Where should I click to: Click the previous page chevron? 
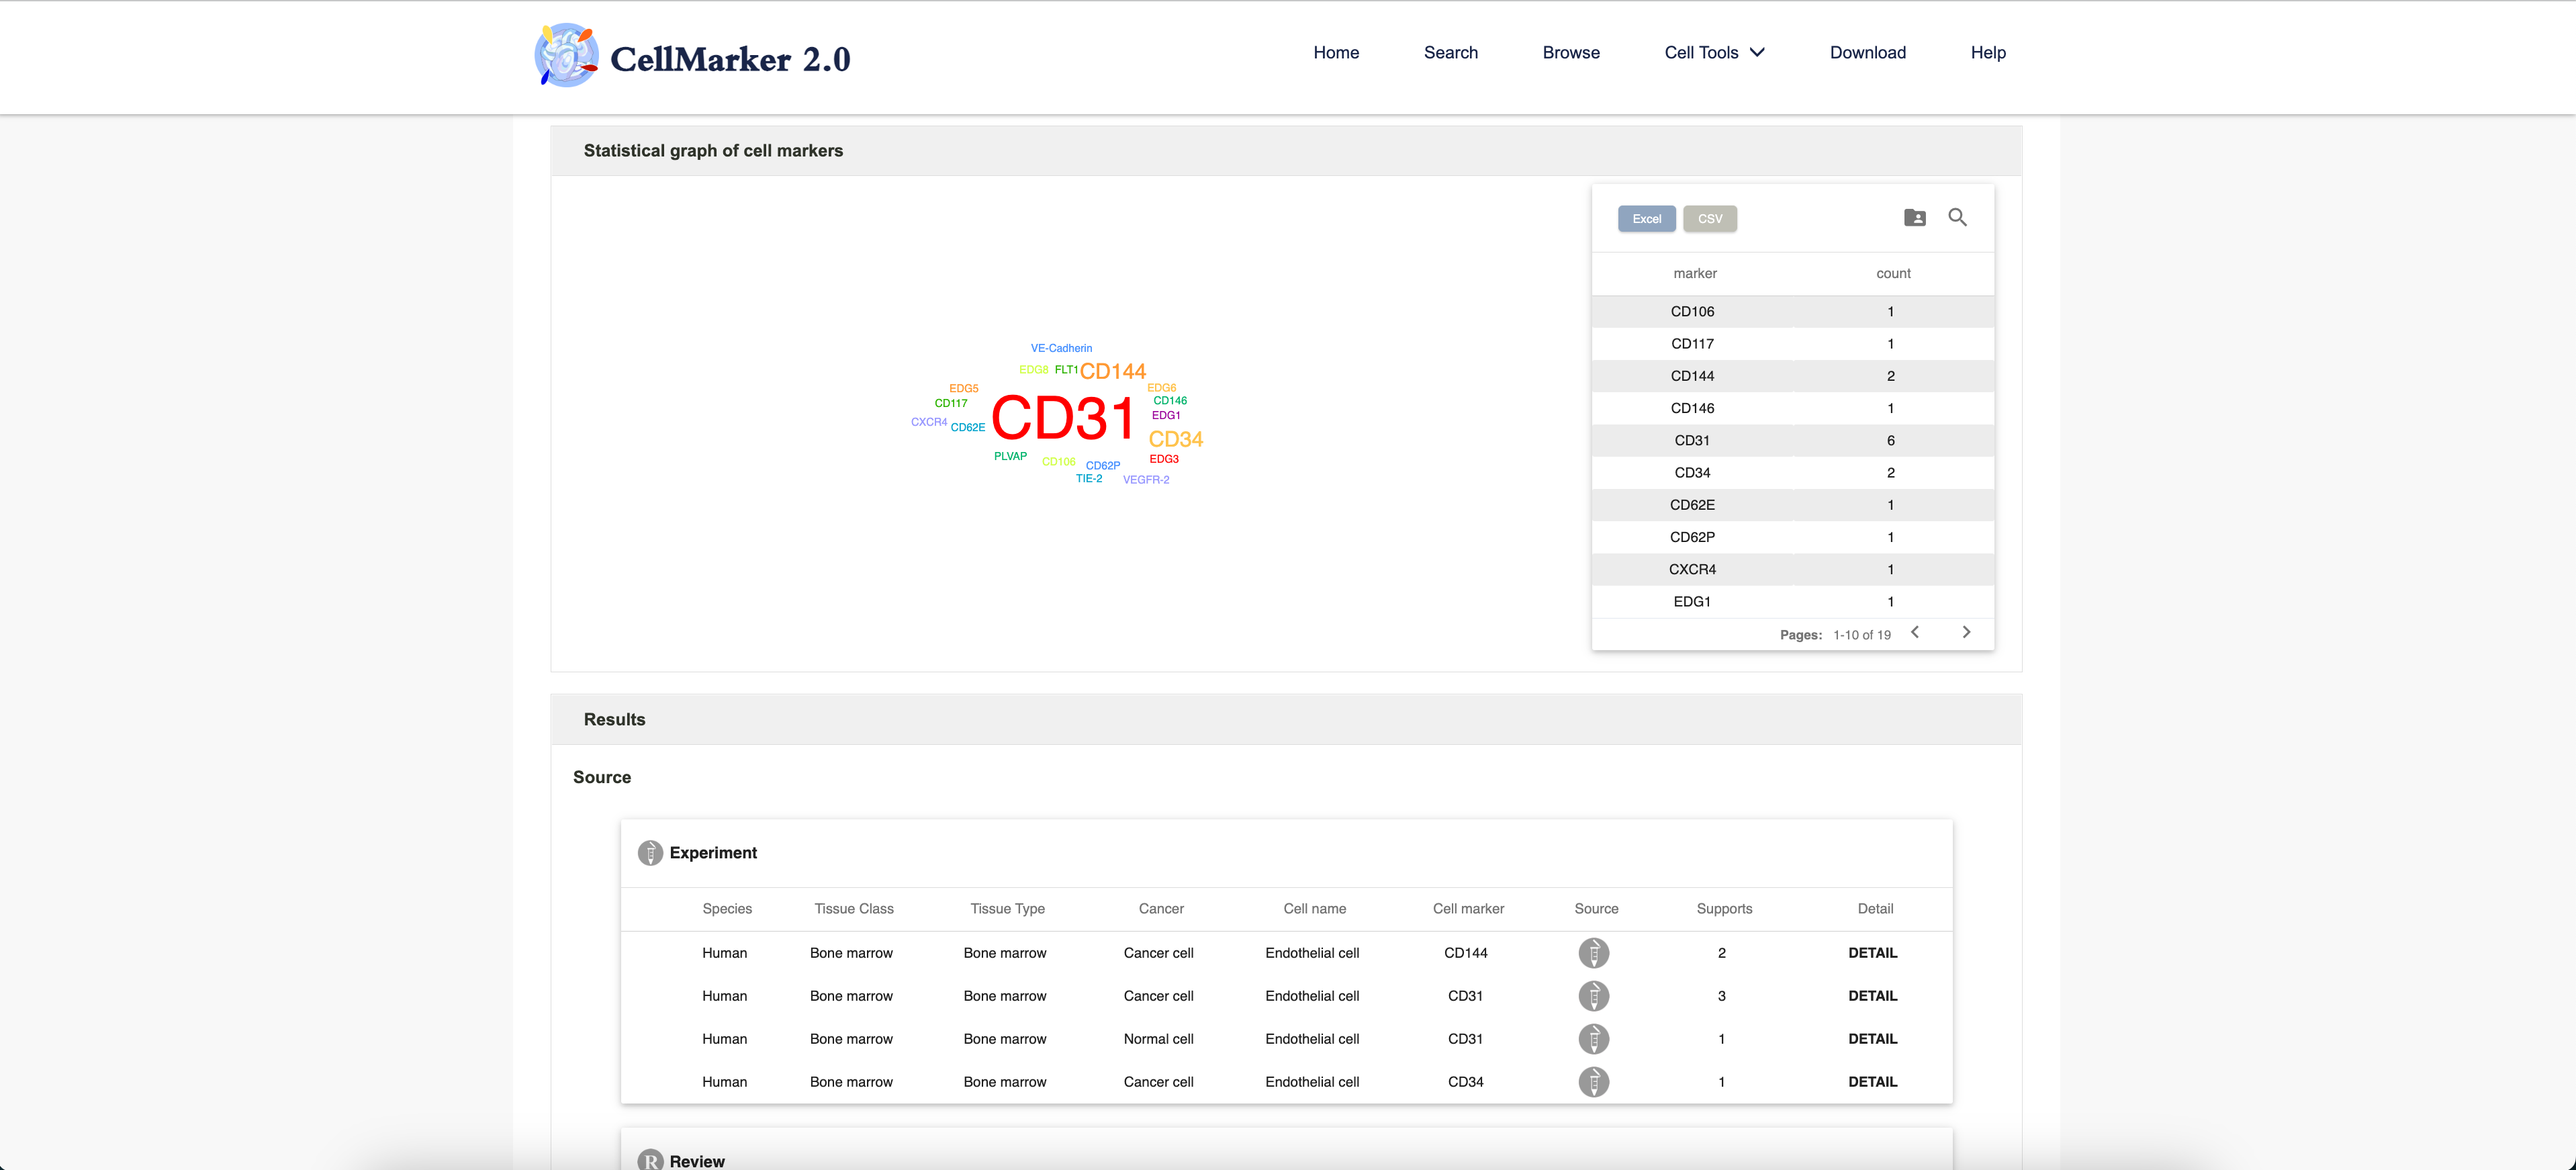[1915, 632]
